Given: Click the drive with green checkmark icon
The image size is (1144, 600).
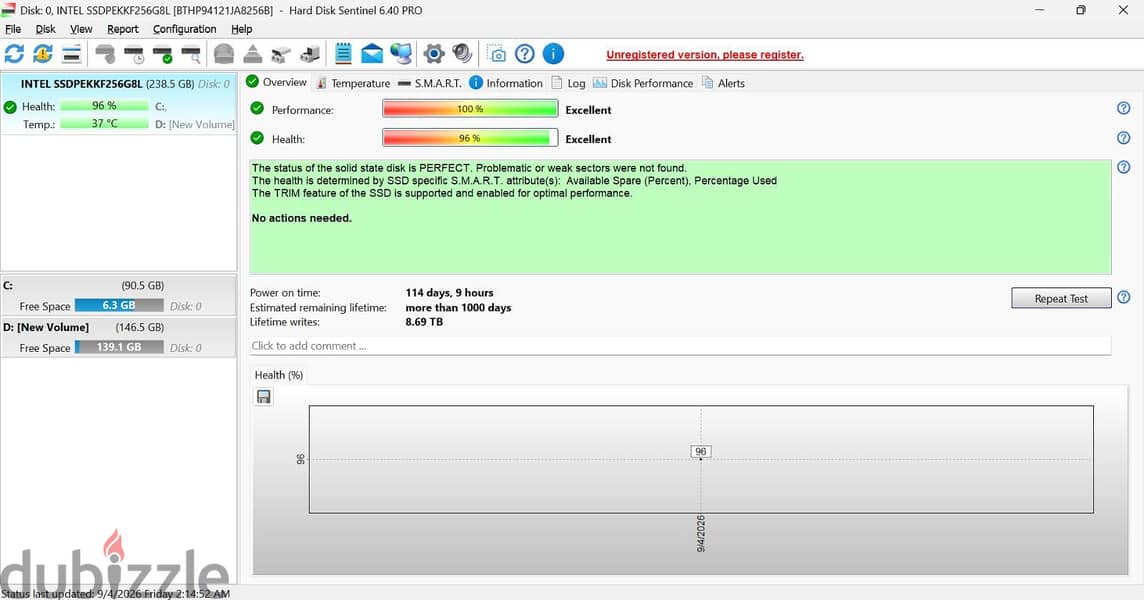Looking at the screenshot, I should 163,53.
